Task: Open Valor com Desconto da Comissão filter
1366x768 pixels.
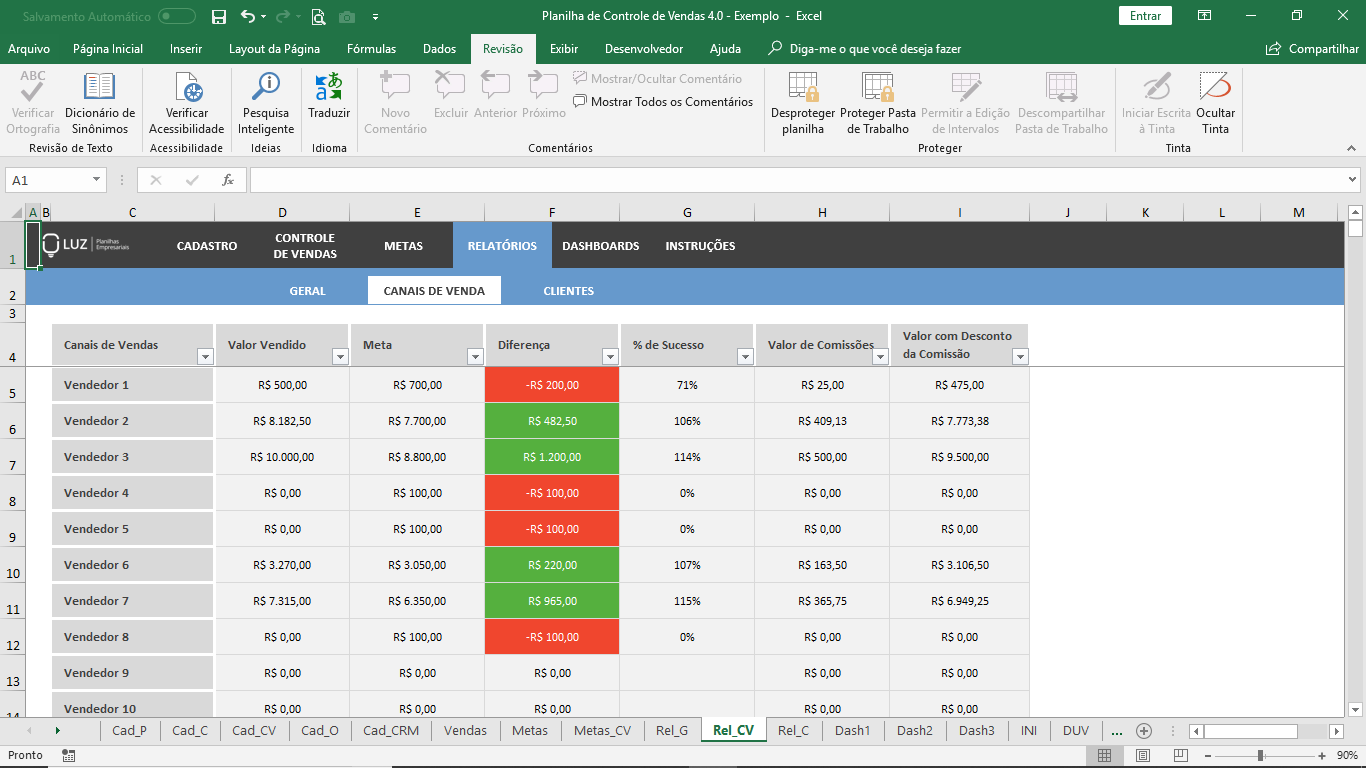Action: tap(1020, 356)
